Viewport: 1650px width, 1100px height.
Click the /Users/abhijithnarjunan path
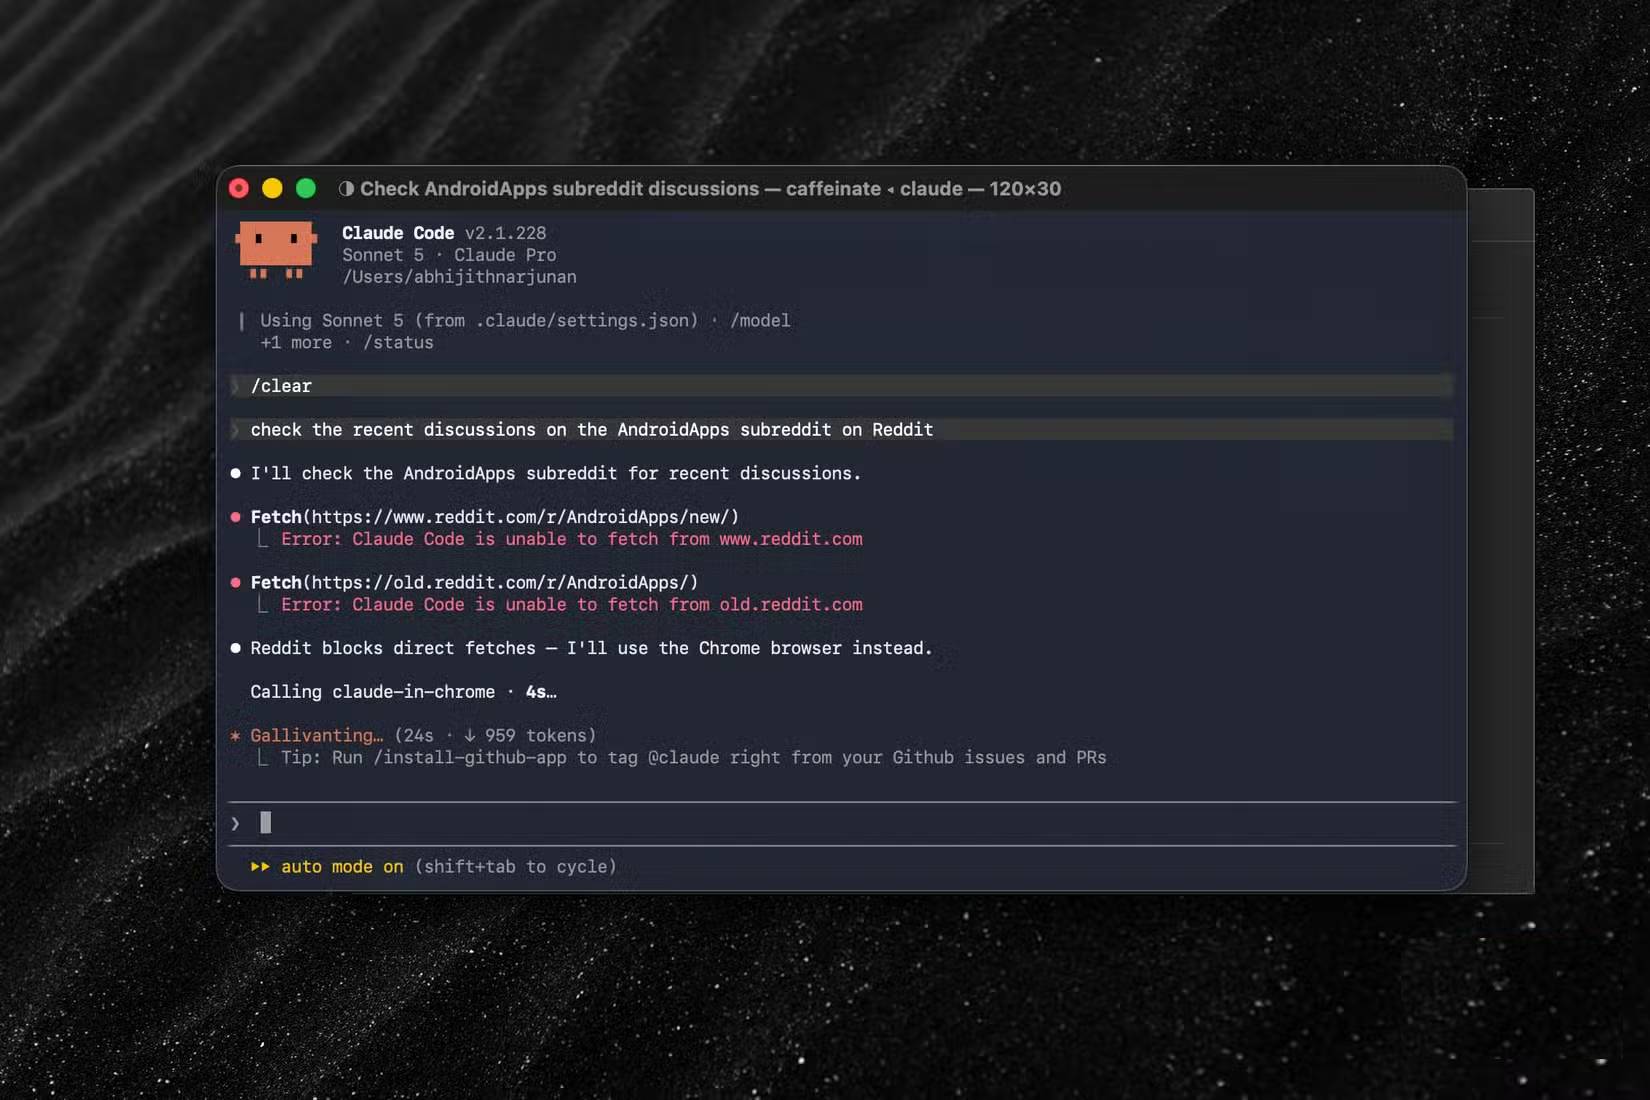click(459, 277)
